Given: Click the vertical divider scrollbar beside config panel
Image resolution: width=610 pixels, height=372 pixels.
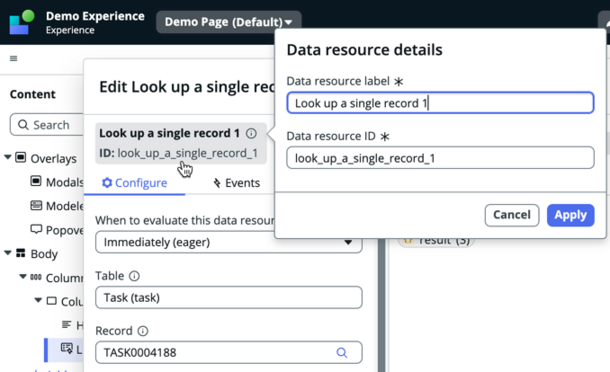Looking at the screenshot, I should click(x=382, y=304).
